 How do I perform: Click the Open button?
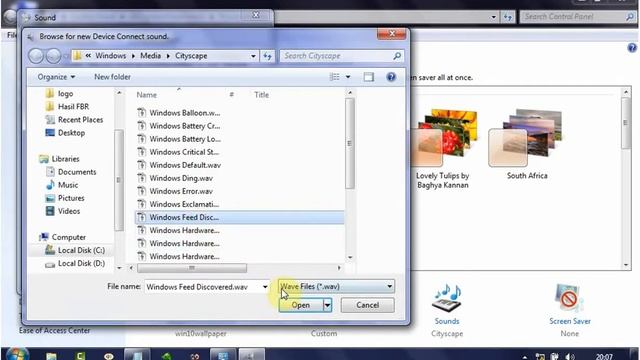pyautogui.click(x=301, y=305)
